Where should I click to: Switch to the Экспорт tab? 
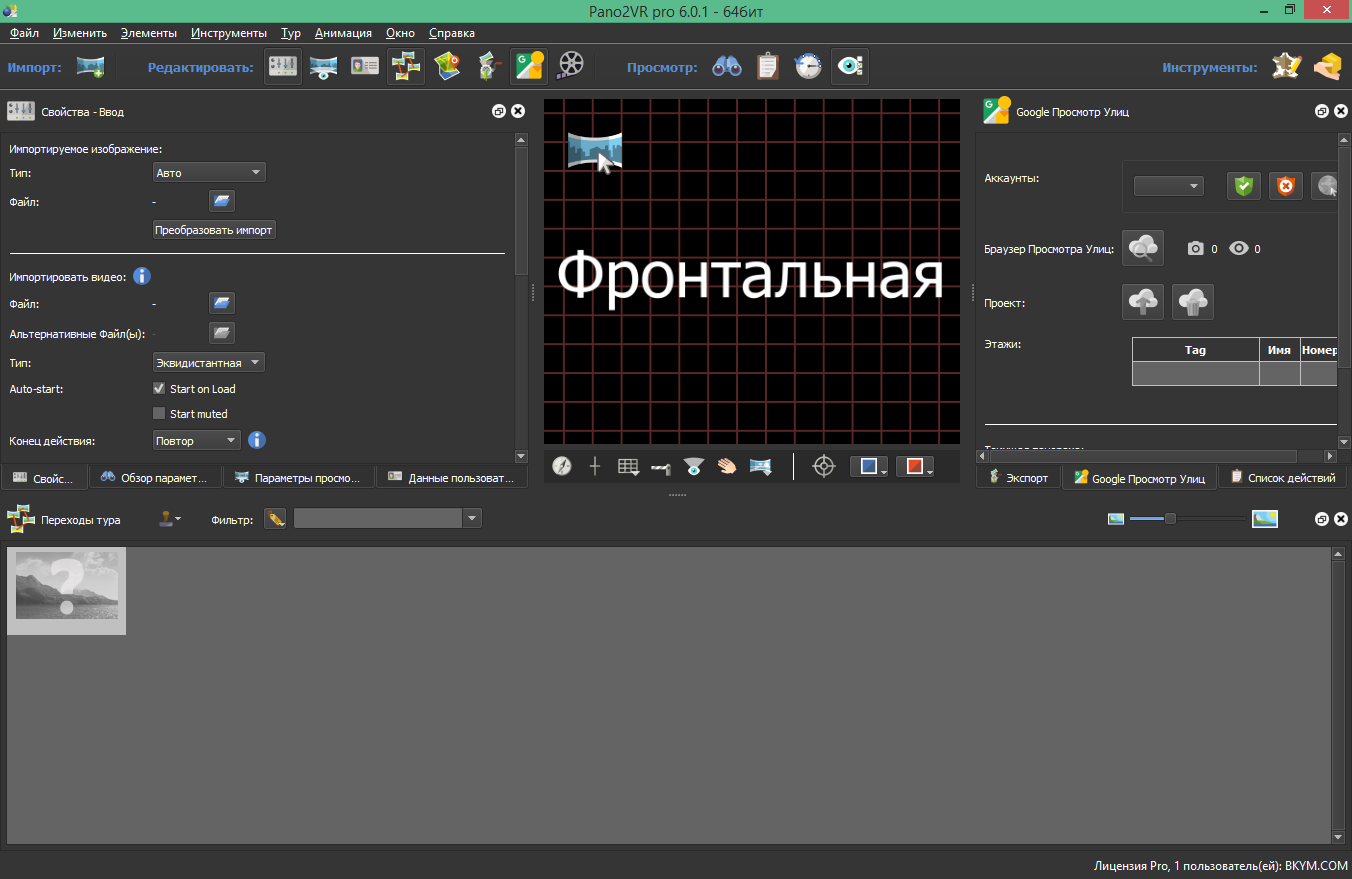click(x=1018, y=477)
